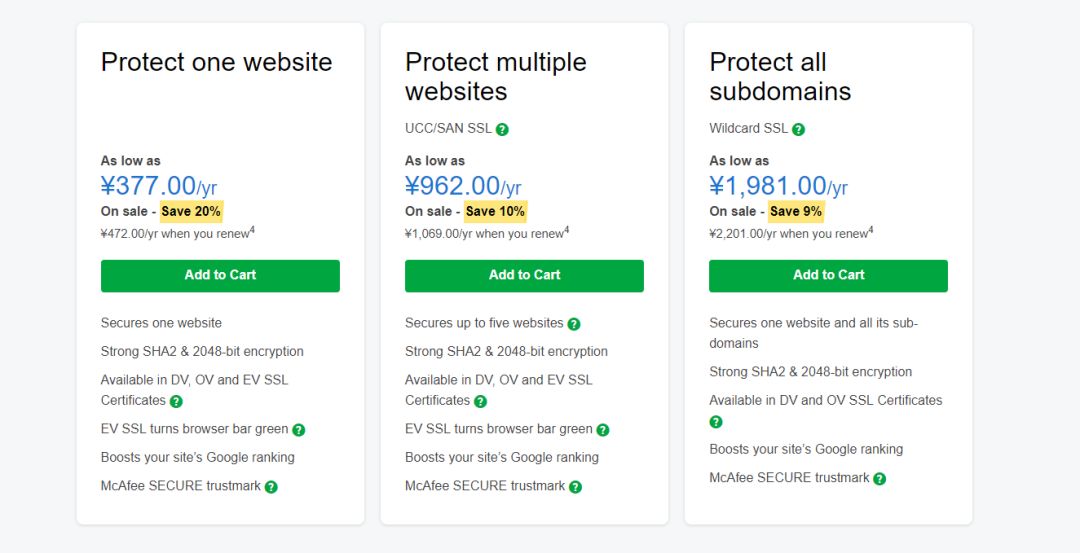
Task: Add 'Protect all subdomains' plan to cart
Action: pos(828,276)
